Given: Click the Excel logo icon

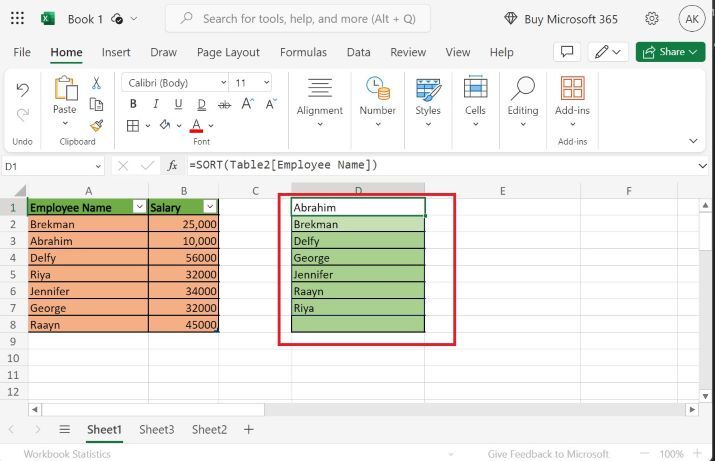Looking at the screenshot, I should click(48, 19).
